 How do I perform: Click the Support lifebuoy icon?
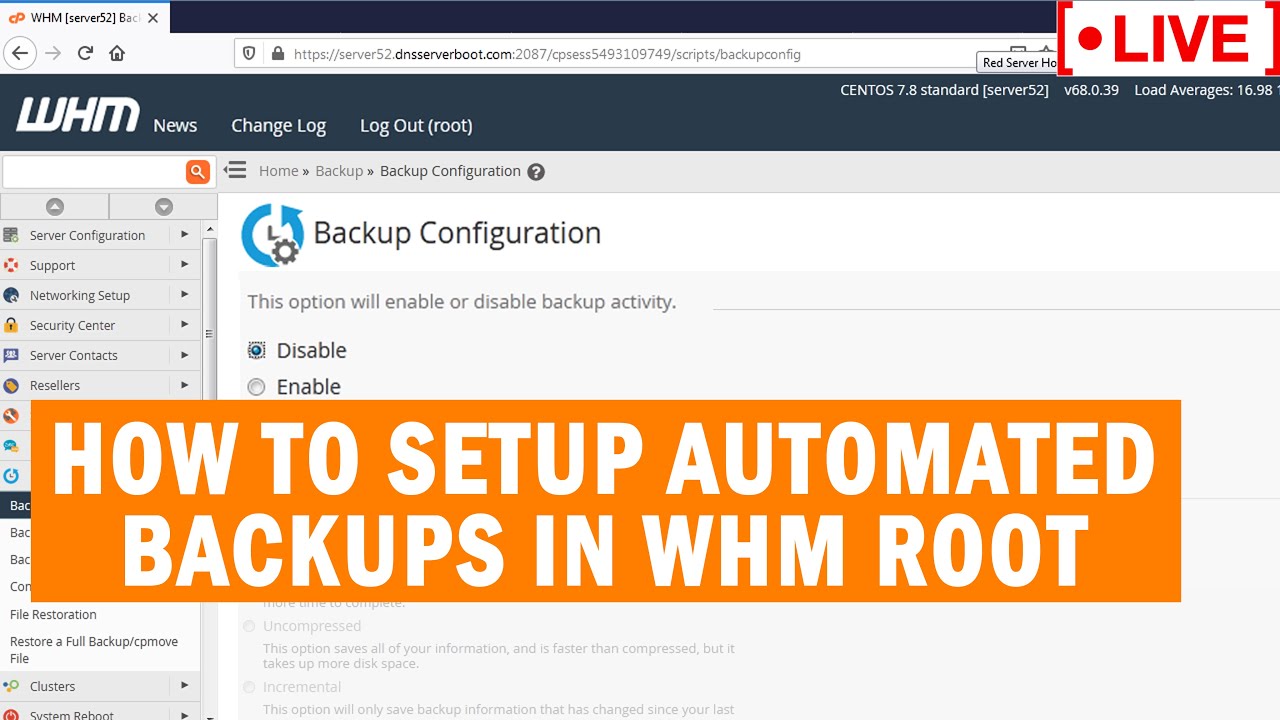pyautogui.click(x=11, y=265)
